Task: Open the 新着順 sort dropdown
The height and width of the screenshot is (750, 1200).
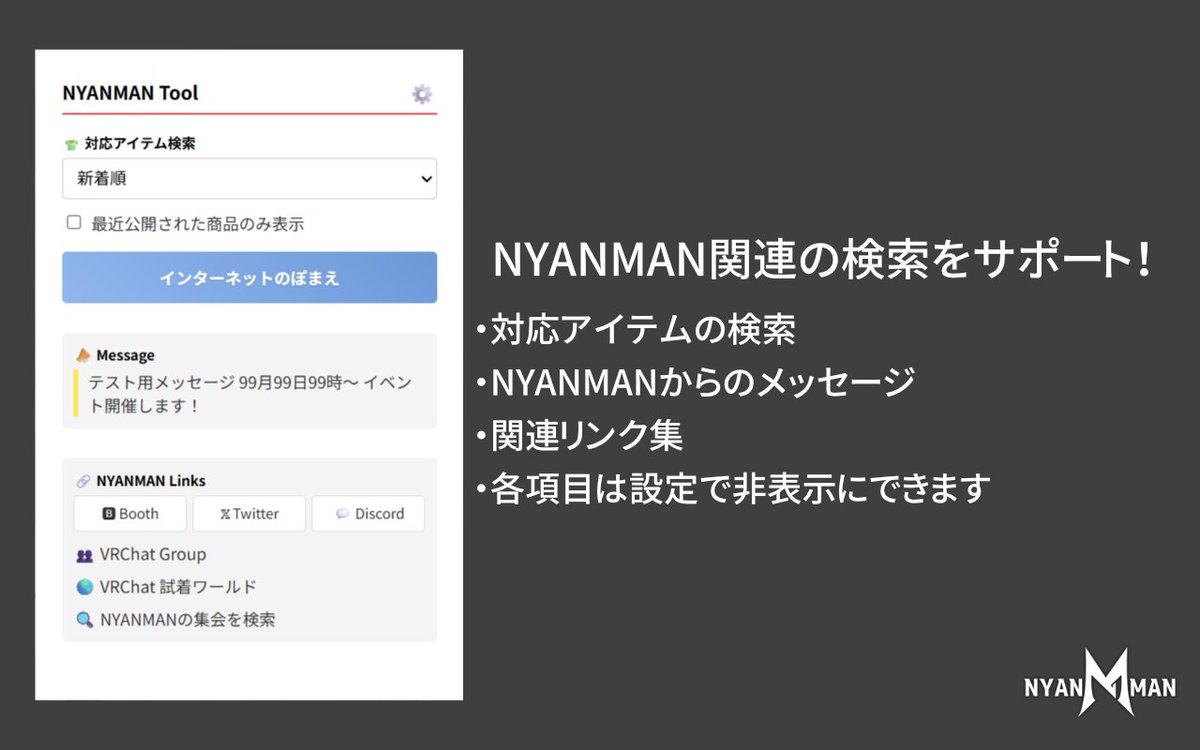Action: pyautogui.click(x=249, y=179)
